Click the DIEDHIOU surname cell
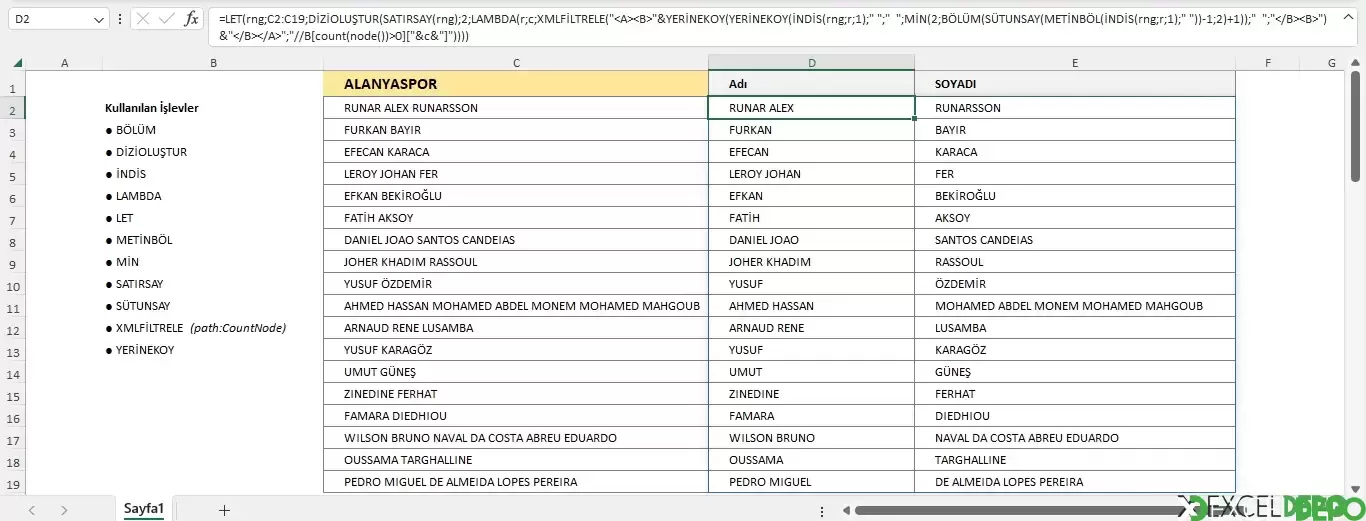This screenshot has height=521, width=1366. coord(1075,416)
